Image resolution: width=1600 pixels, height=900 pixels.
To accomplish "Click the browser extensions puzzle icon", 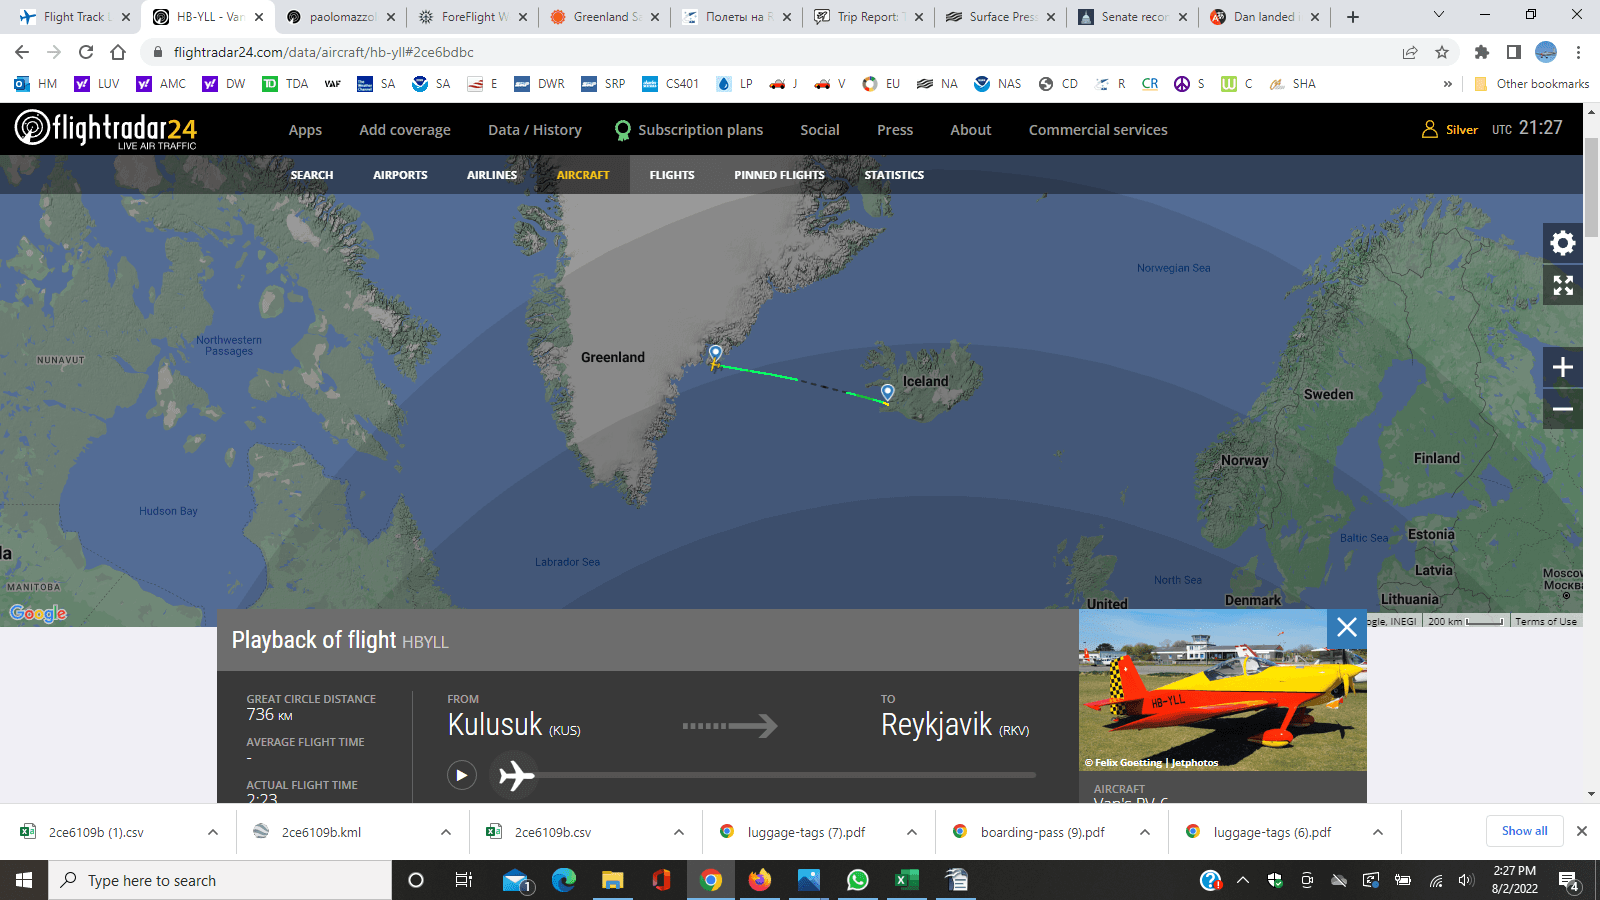I will [1482, 52].
